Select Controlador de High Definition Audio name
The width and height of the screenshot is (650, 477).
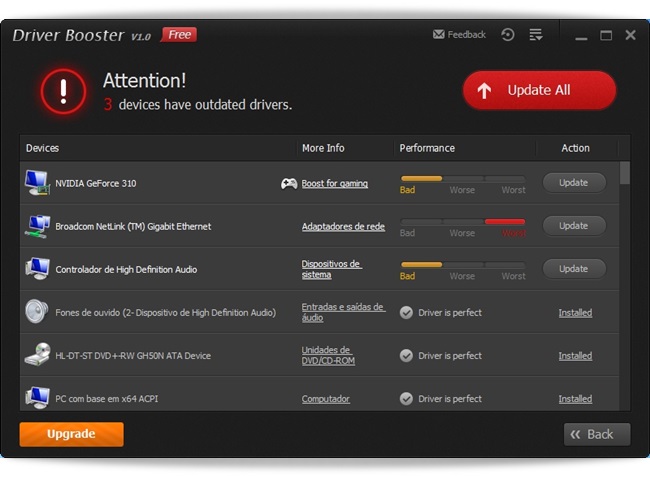126,270
